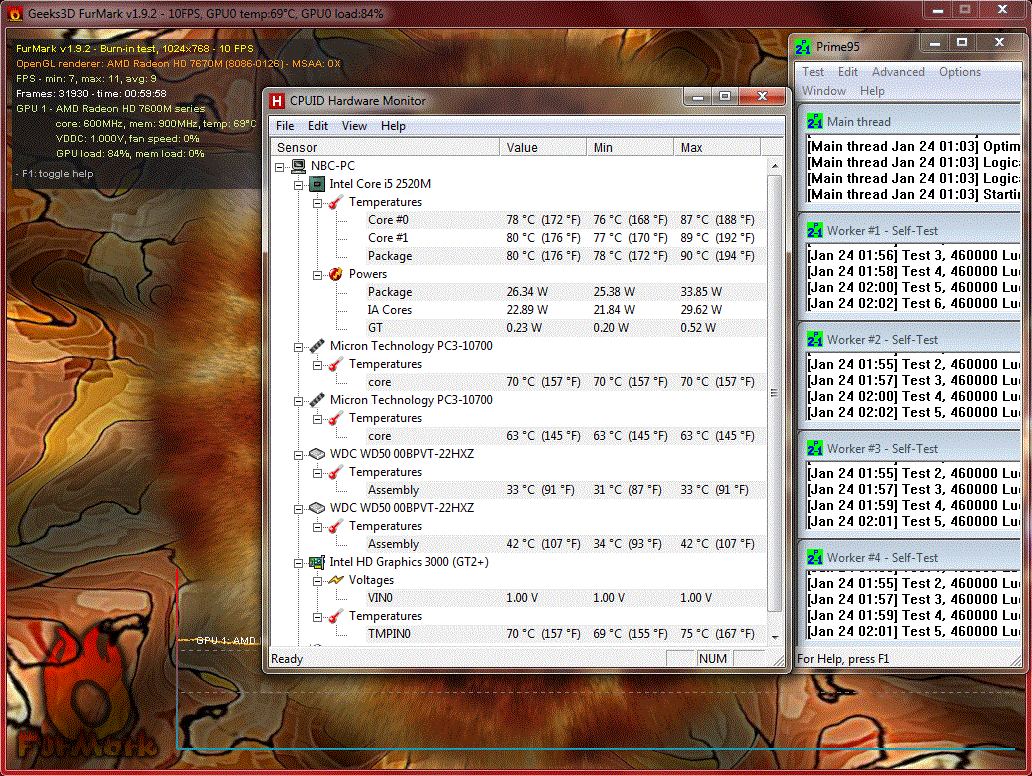
Task: Collapse the Intel HD Graphics 3000 node
Action: (x=298, y=563)
